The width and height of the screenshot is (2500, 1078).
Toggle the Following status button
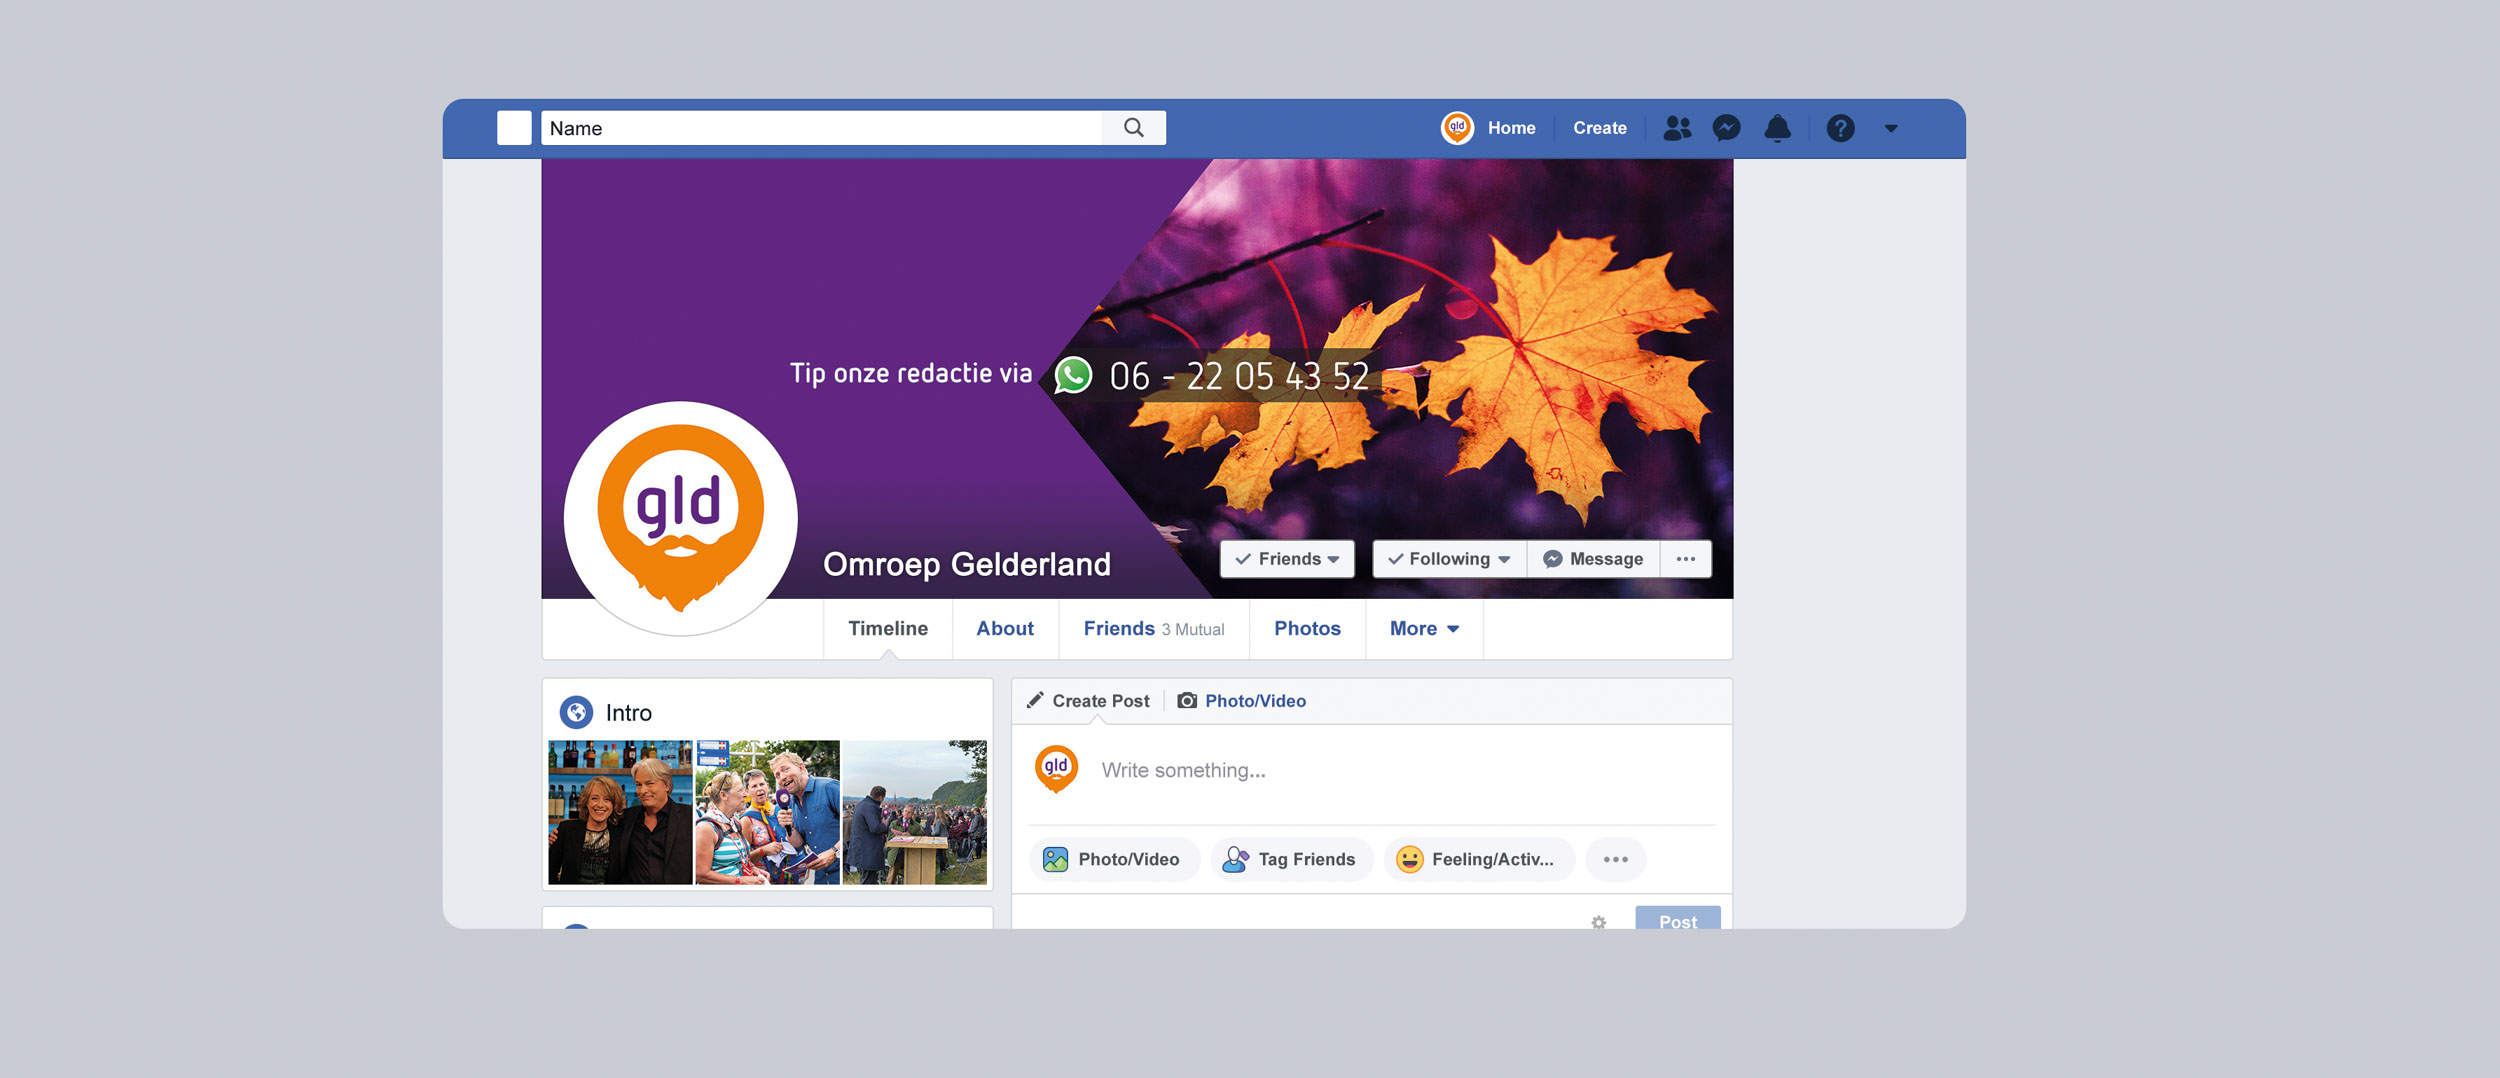tap(1449, 559)
